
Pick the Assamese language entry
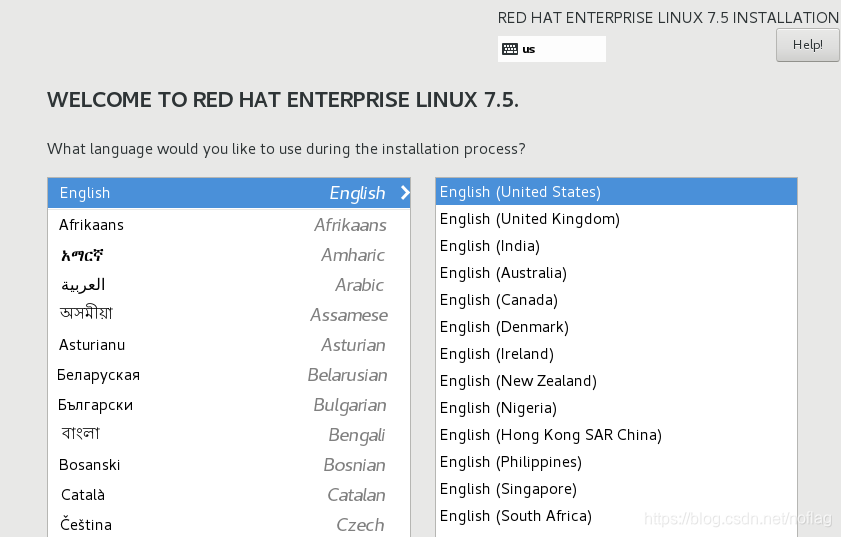pos(229,315)
